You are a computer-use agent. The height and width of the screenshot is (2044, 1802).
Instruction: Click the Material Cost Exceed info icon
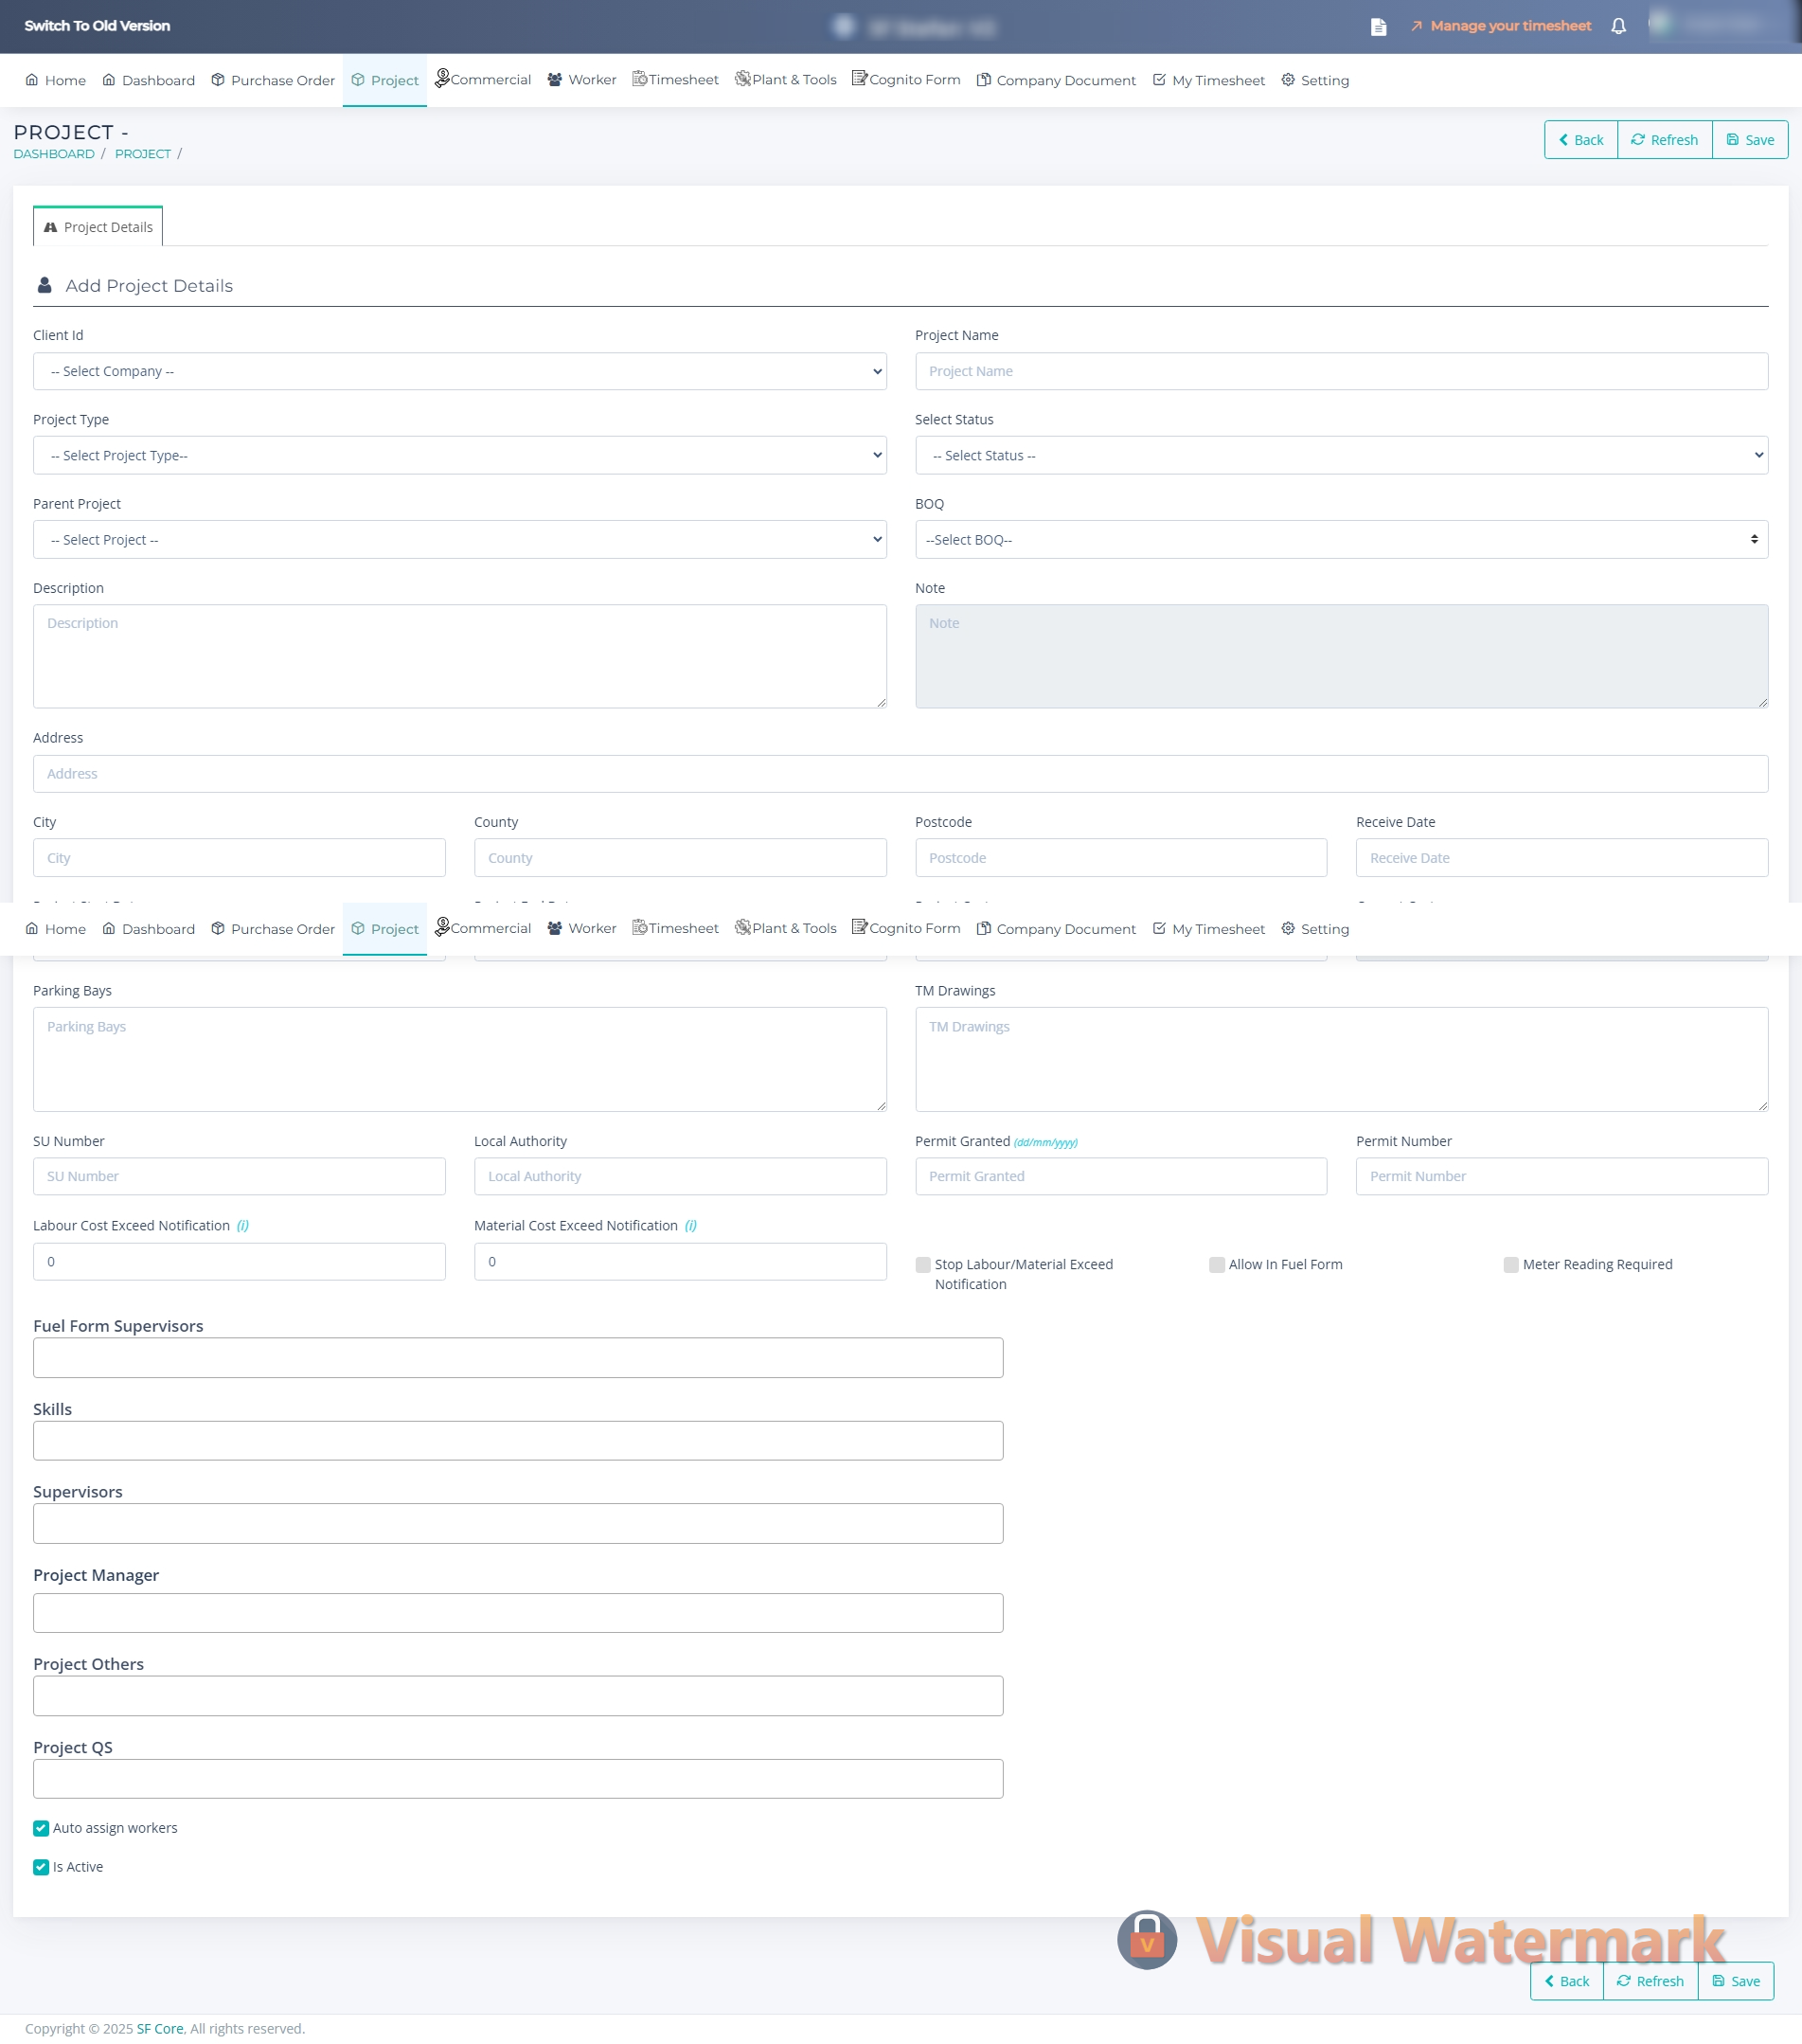tap(691, 1225)
